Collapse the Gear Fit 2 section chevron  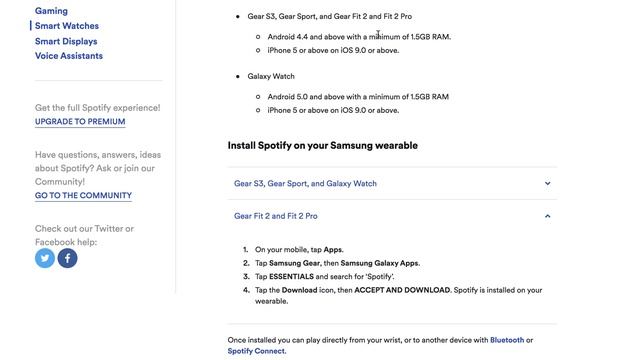tap(547, 216)
